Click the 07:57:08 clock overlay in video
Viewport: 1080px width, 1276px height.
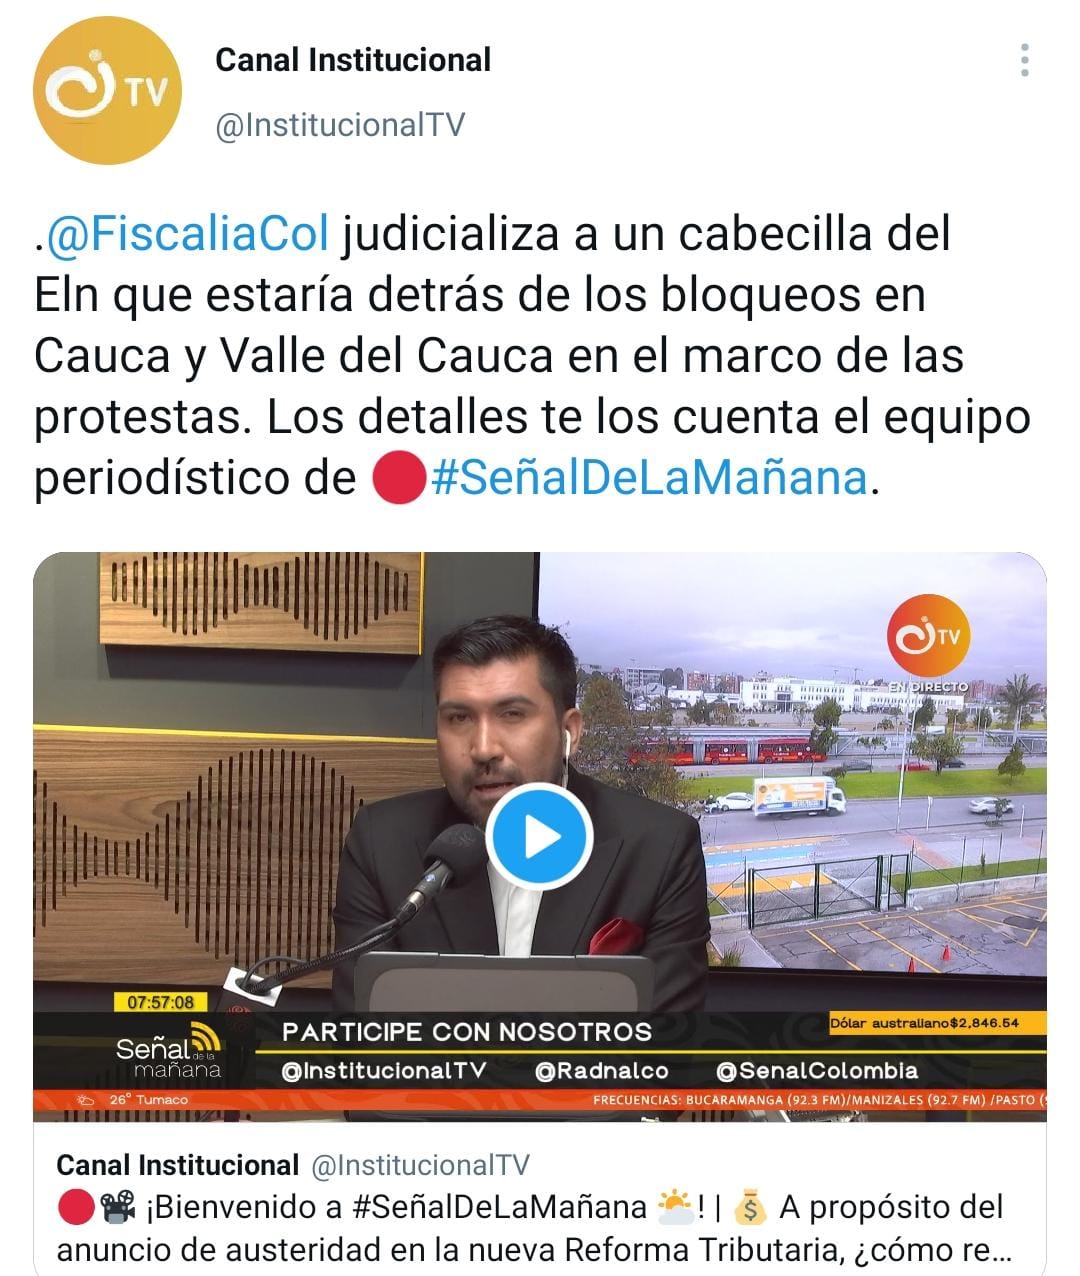point(160,1001)
